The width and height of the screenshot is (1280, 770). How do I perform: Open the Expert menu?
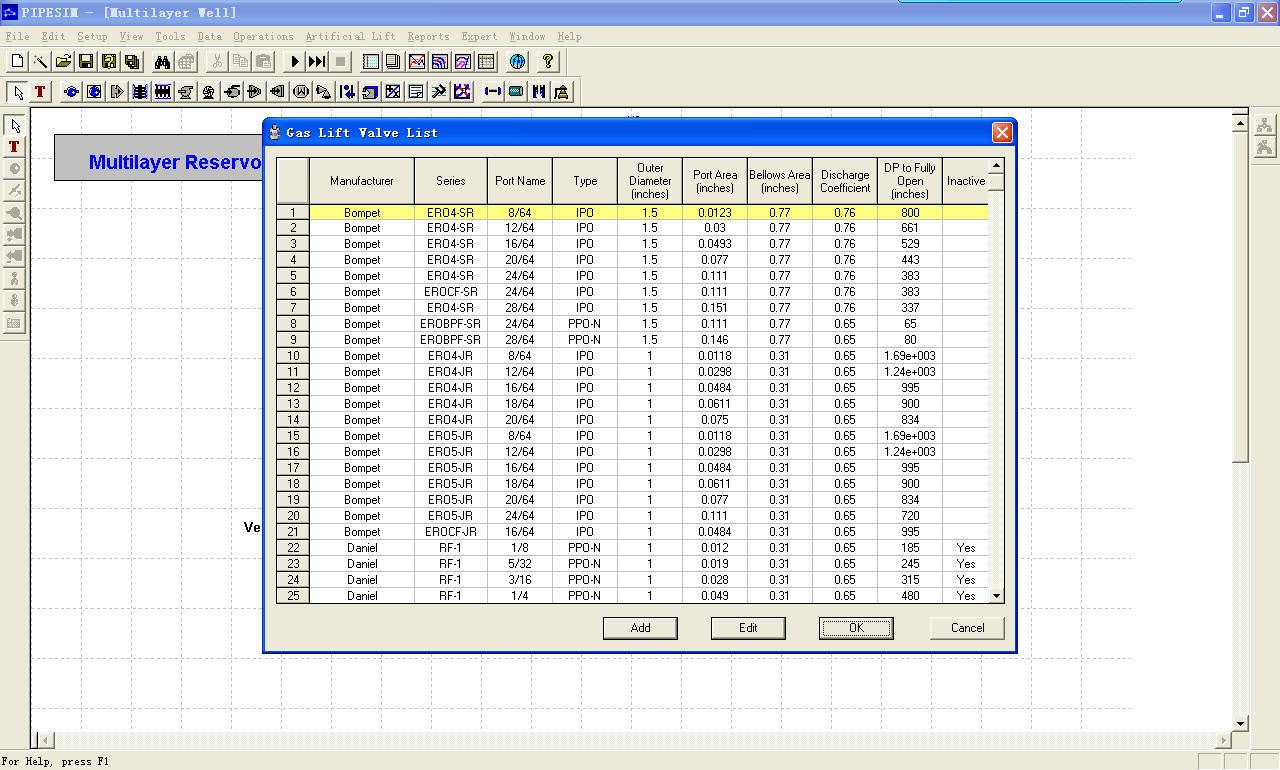point(479,37)
